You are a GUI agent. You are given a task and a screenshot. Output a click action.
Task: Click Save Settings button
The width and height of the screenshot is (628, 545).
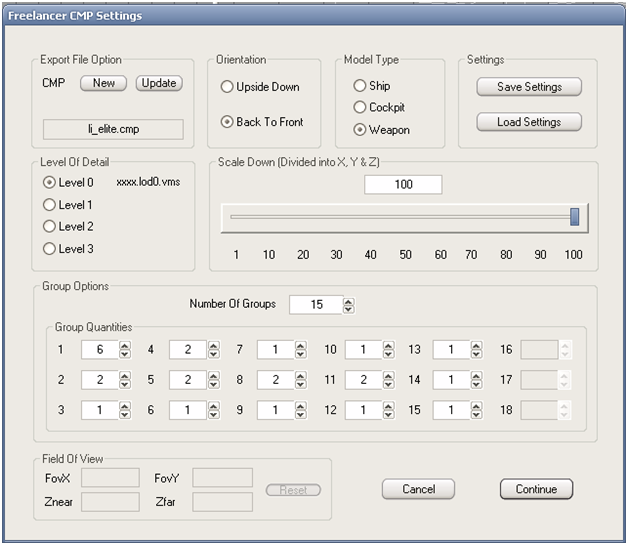pyautogui.click(x=529, y=87)
